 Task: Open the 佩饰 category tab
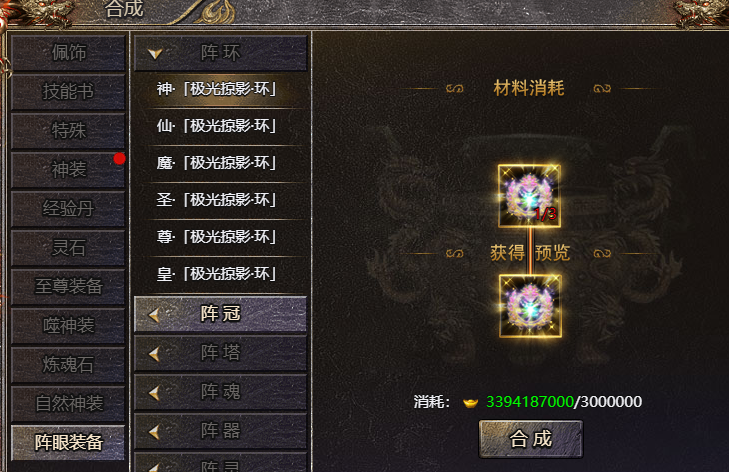(68, 53)
